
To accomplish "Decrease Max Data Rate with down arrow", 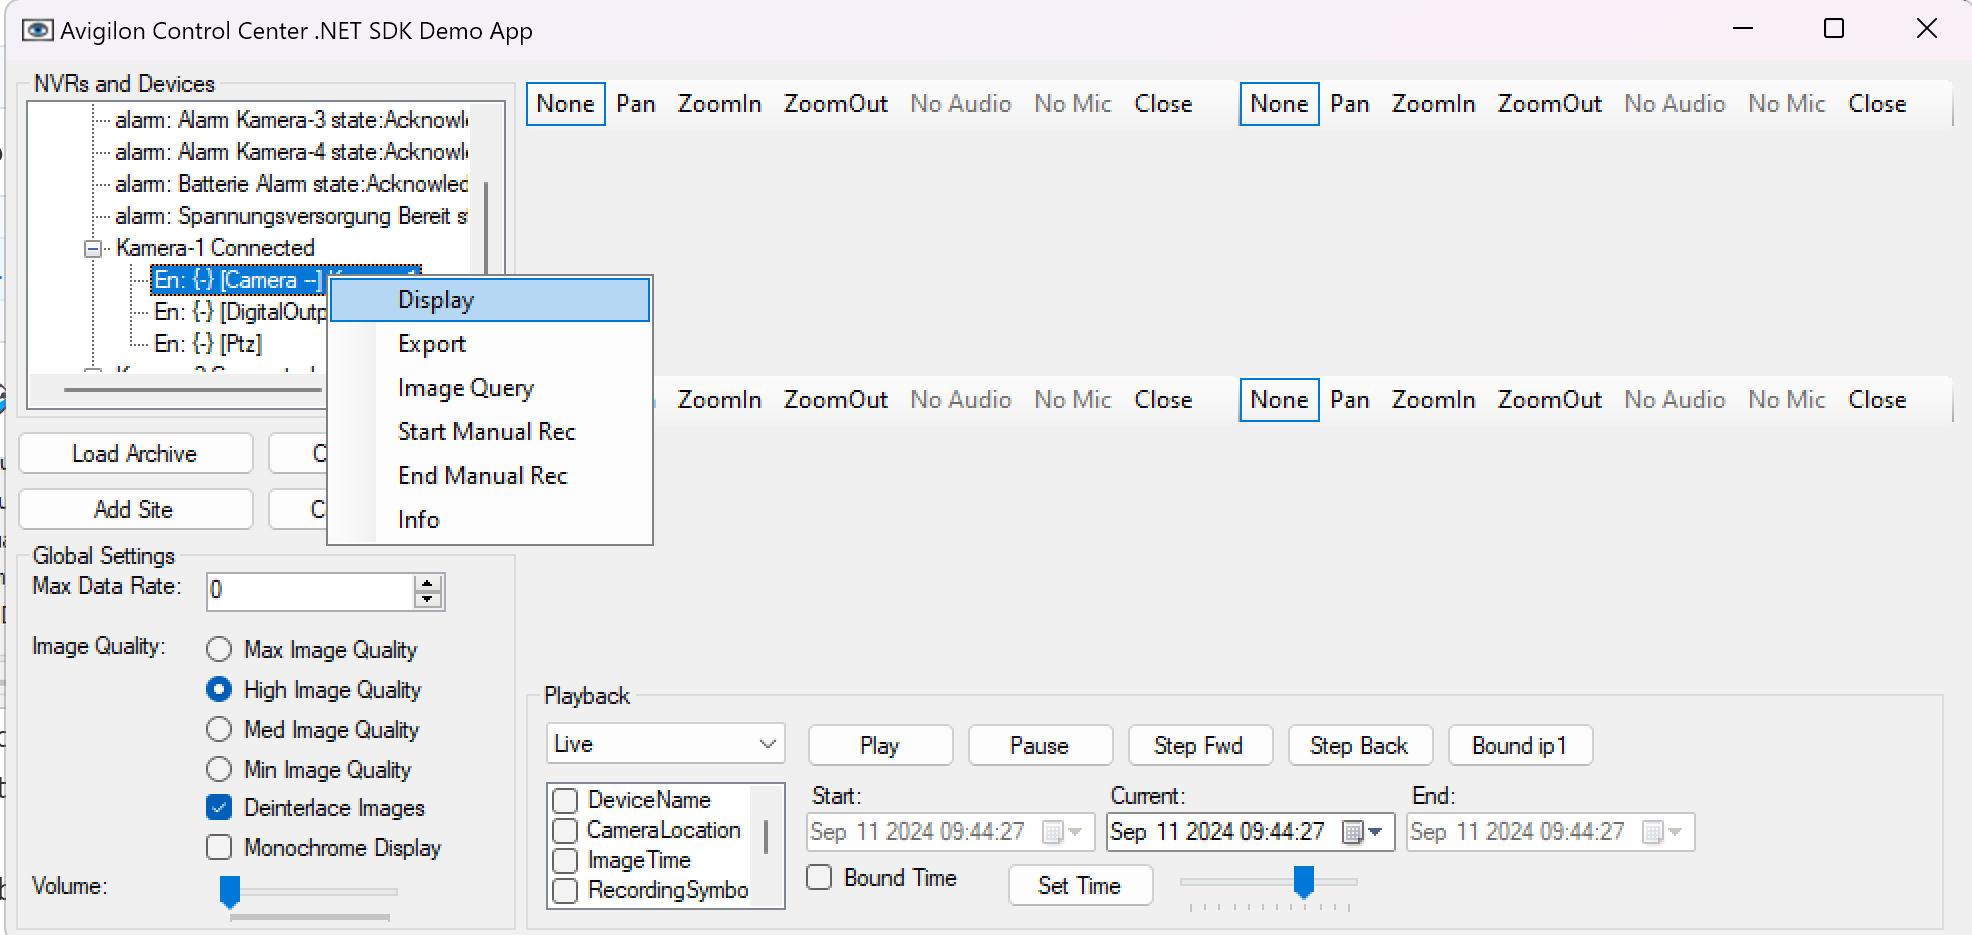I will pos(428,598).
